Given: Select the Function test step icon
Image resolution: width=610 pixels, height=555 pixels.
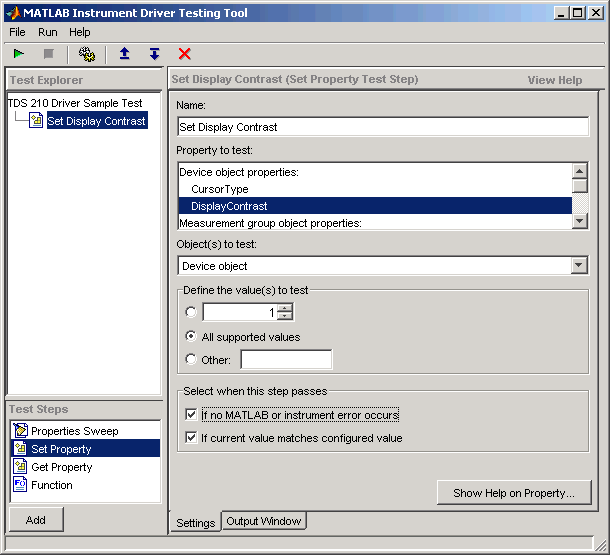Looking at the screenshot, I should click(x=21, y=485).
